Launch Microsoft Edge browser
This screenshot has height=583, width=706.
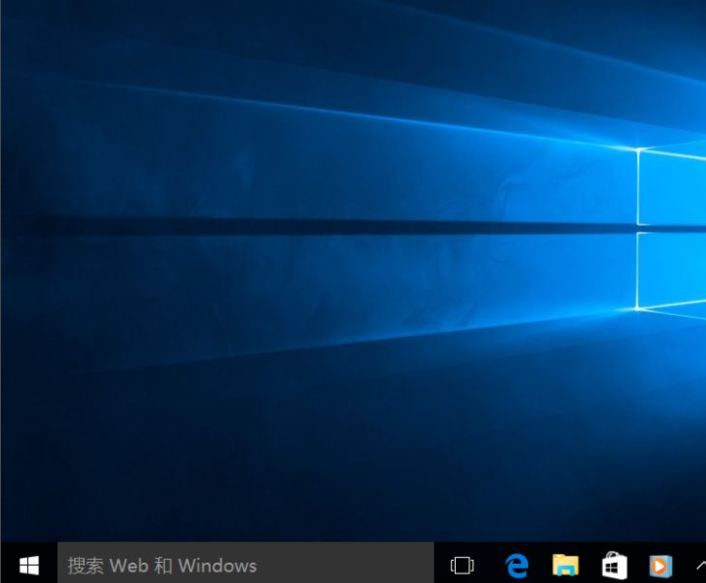point(516,565)
